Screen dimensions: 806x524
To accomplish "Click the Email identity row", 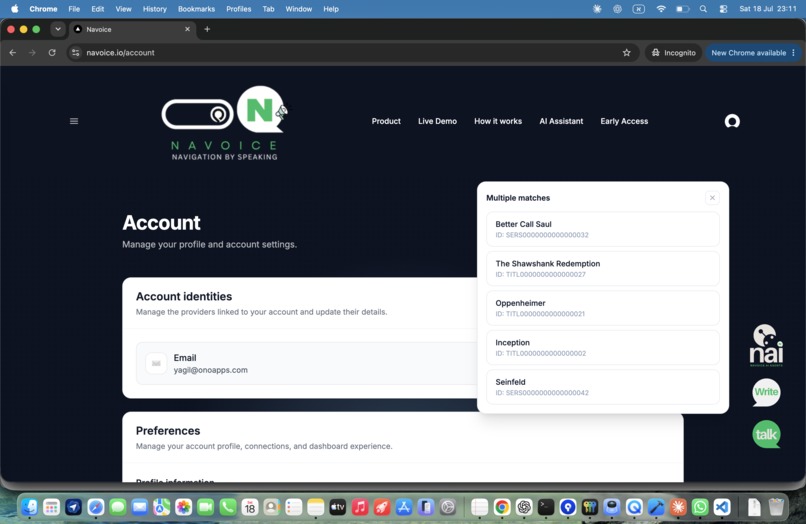I will pyautogui.click(x=307, y=364).
